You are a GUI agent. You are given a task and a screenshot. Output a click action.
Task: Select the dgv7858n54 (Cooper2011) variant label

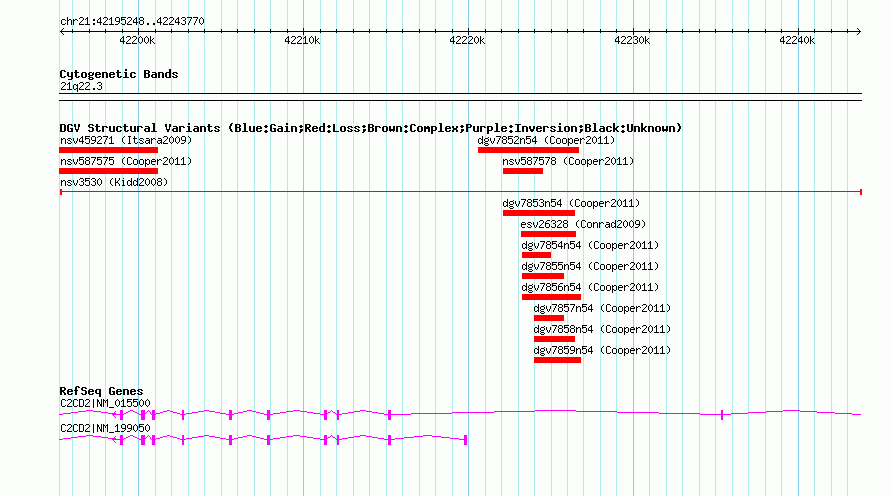pos(602,329)
